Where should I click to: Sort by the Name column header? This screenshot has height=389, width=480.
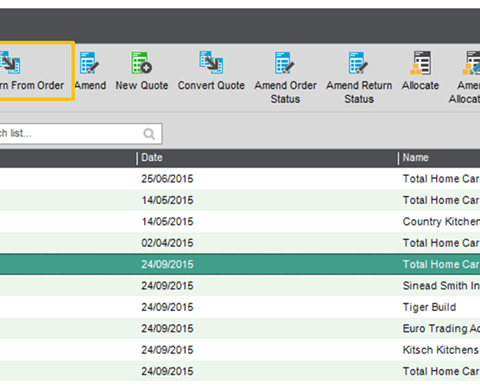pos(415,157)
